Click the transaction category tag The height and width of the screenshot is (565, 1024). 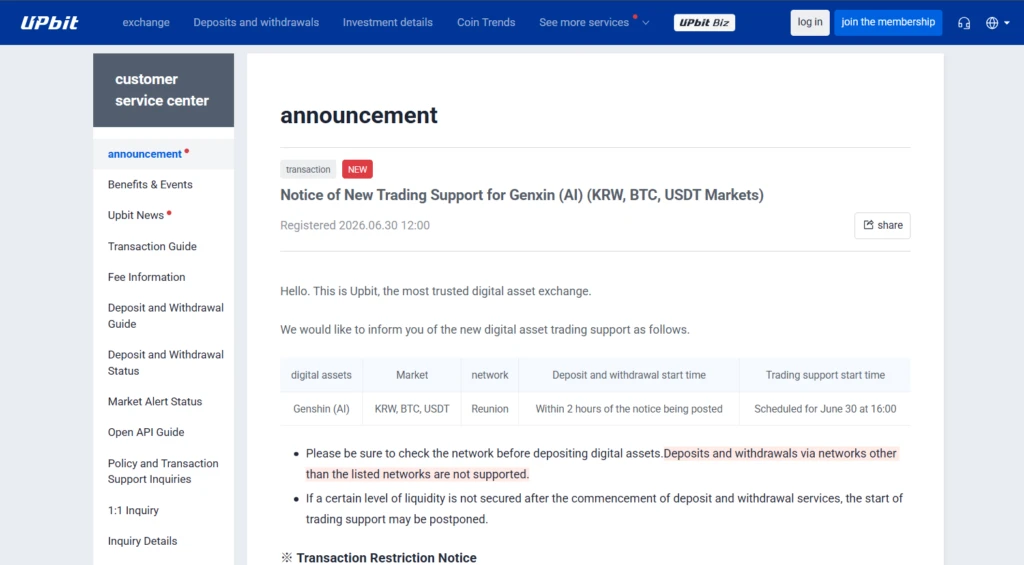(x=308, y=169)
